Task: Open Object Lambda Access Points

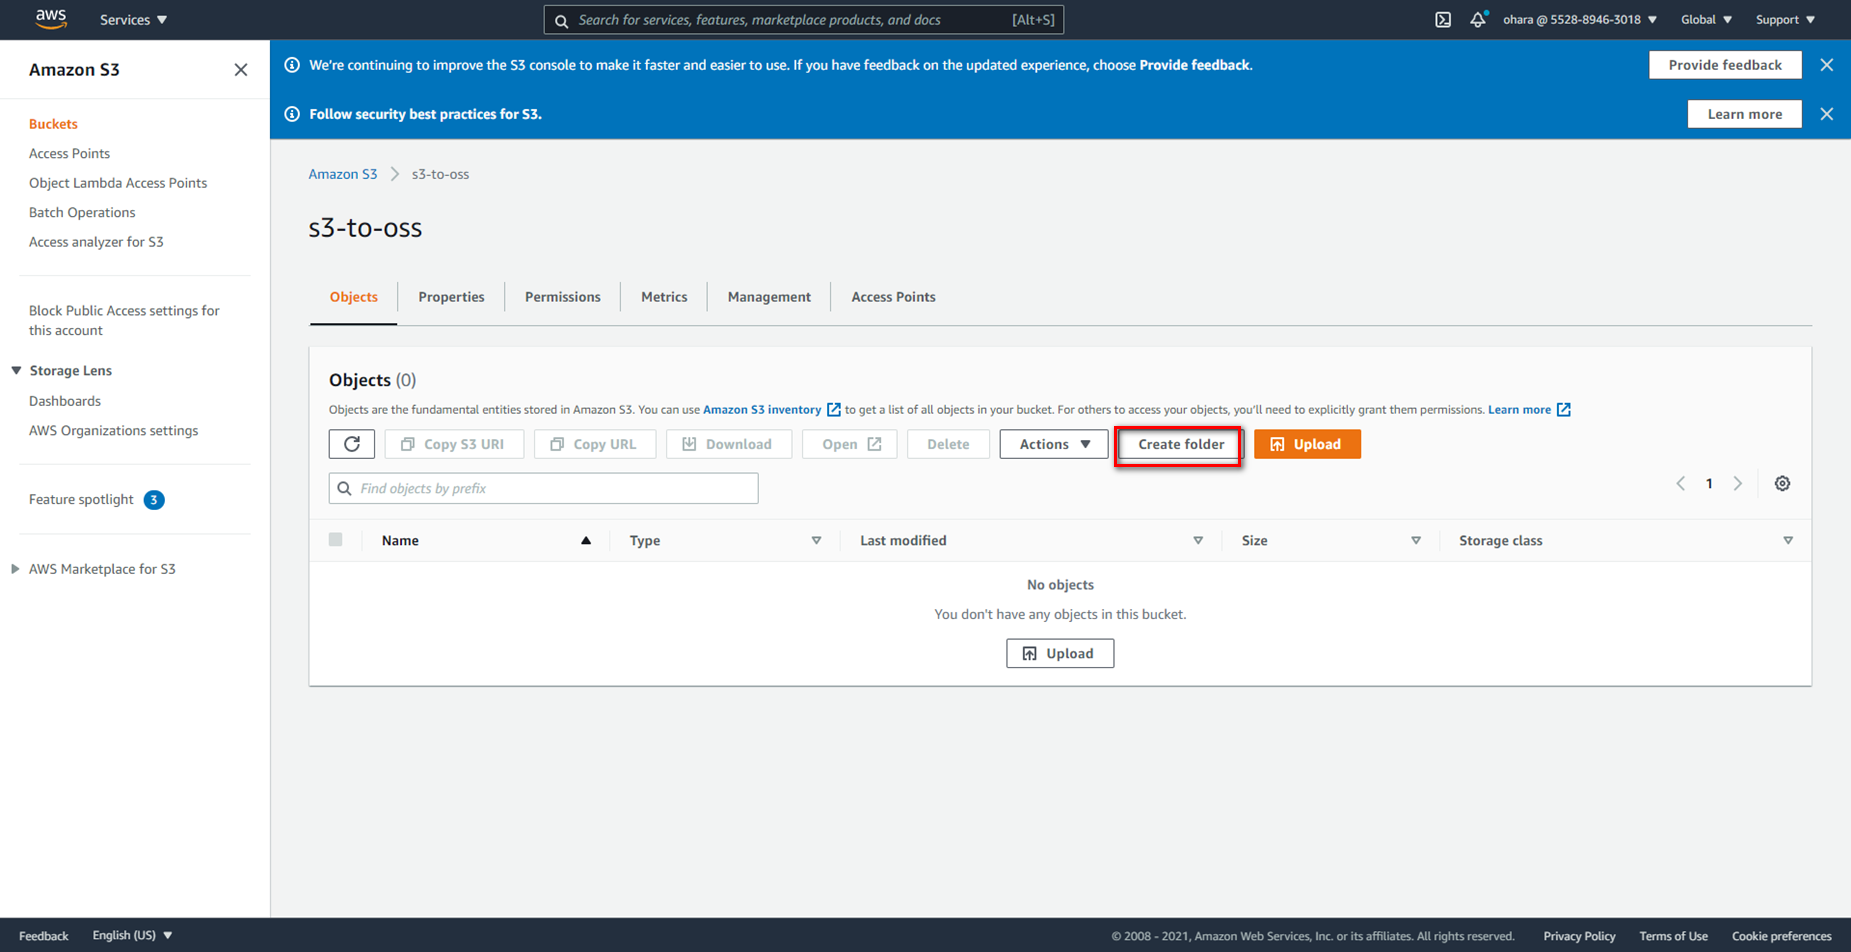Action: (x=118, y=183)
